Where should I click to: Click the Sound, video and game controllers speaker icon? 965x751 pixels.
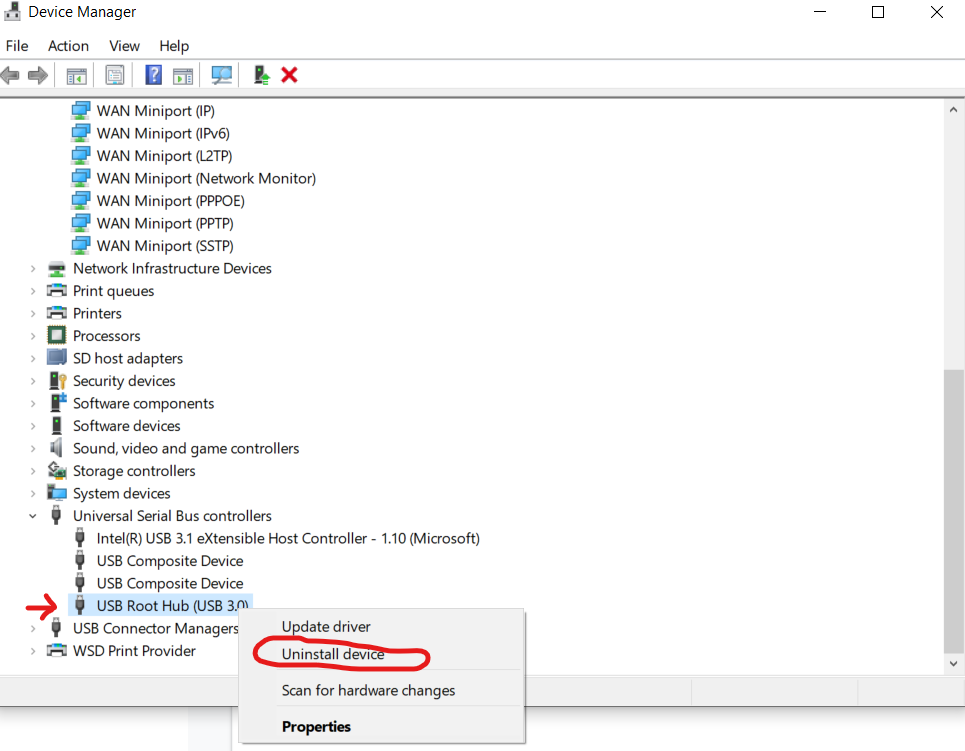pyautogui.click(x=57, y=448)
